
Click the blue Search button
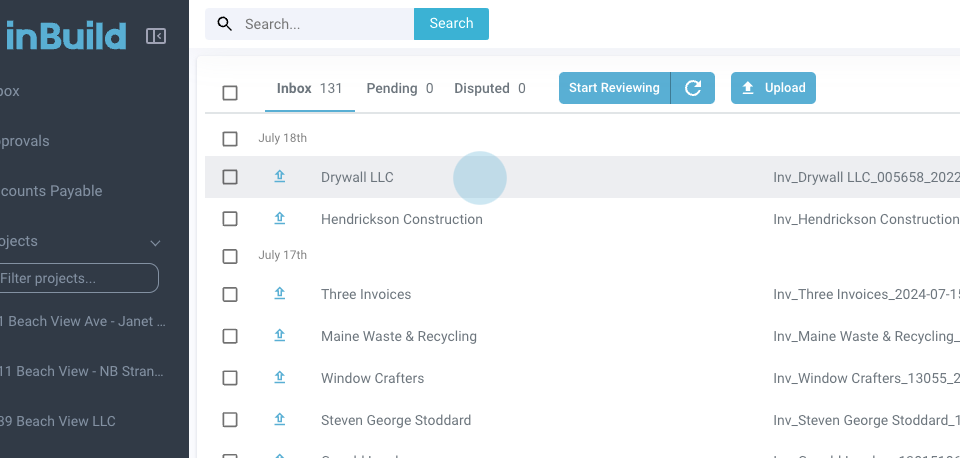(x=451, y=24)
